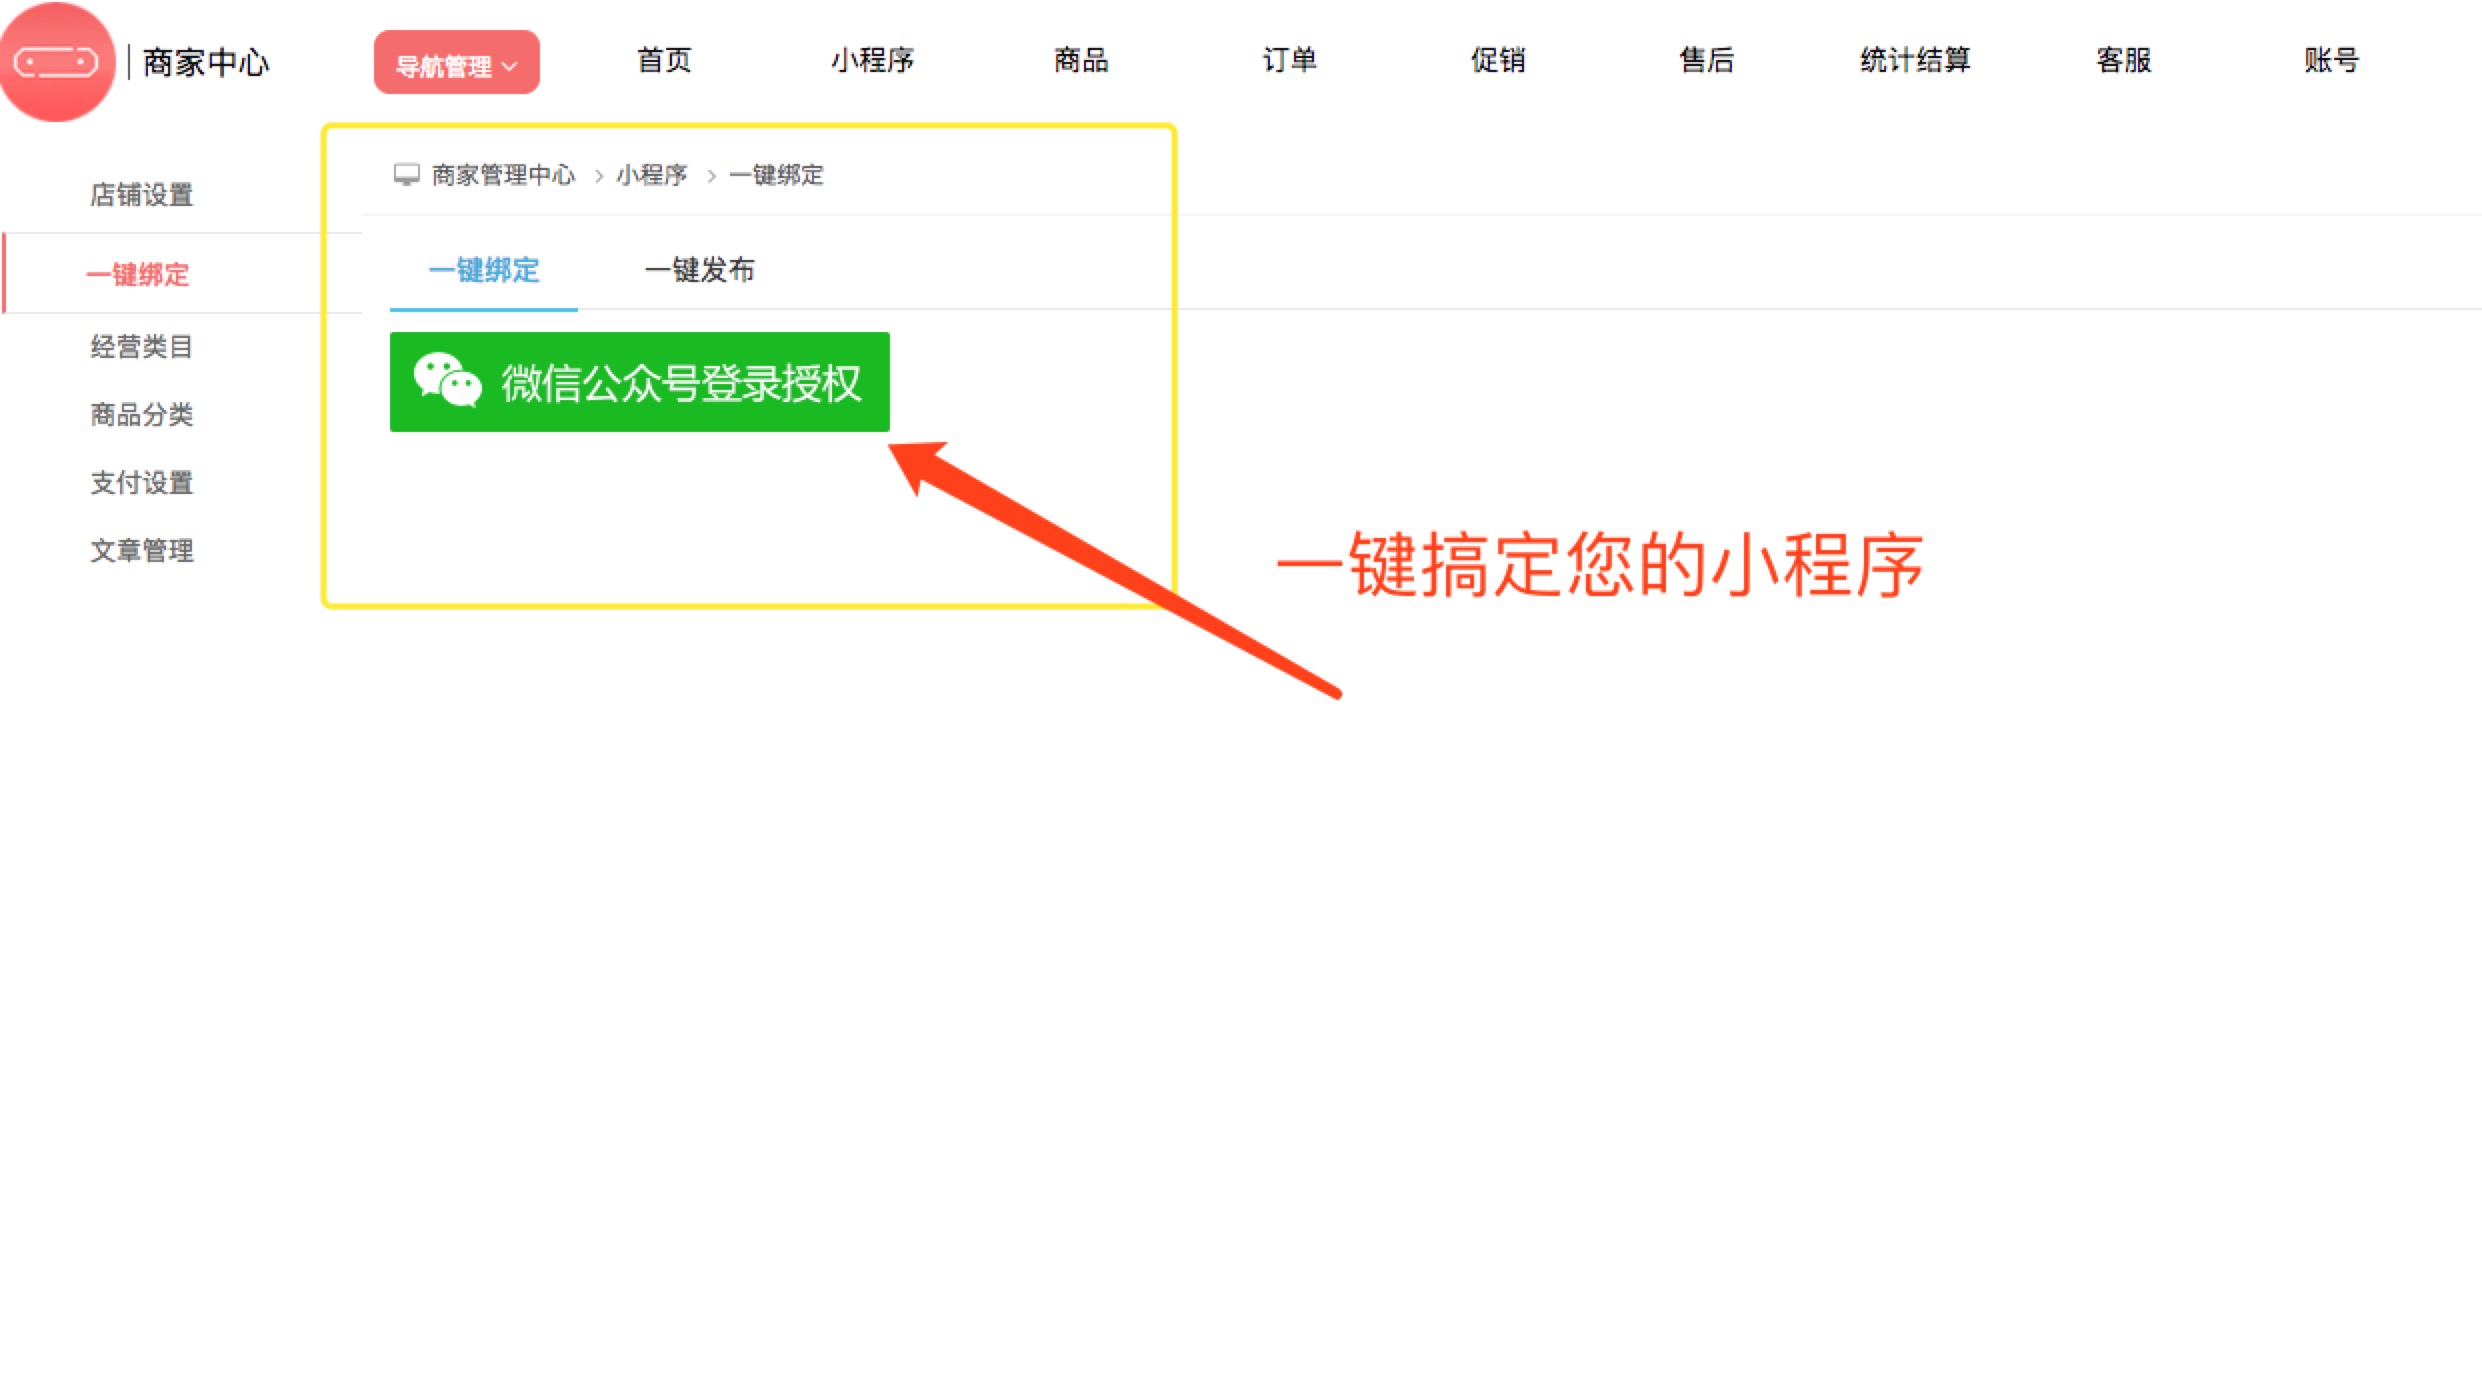
Task: Open the 客服 top menu
Action: coord(2124,61)
